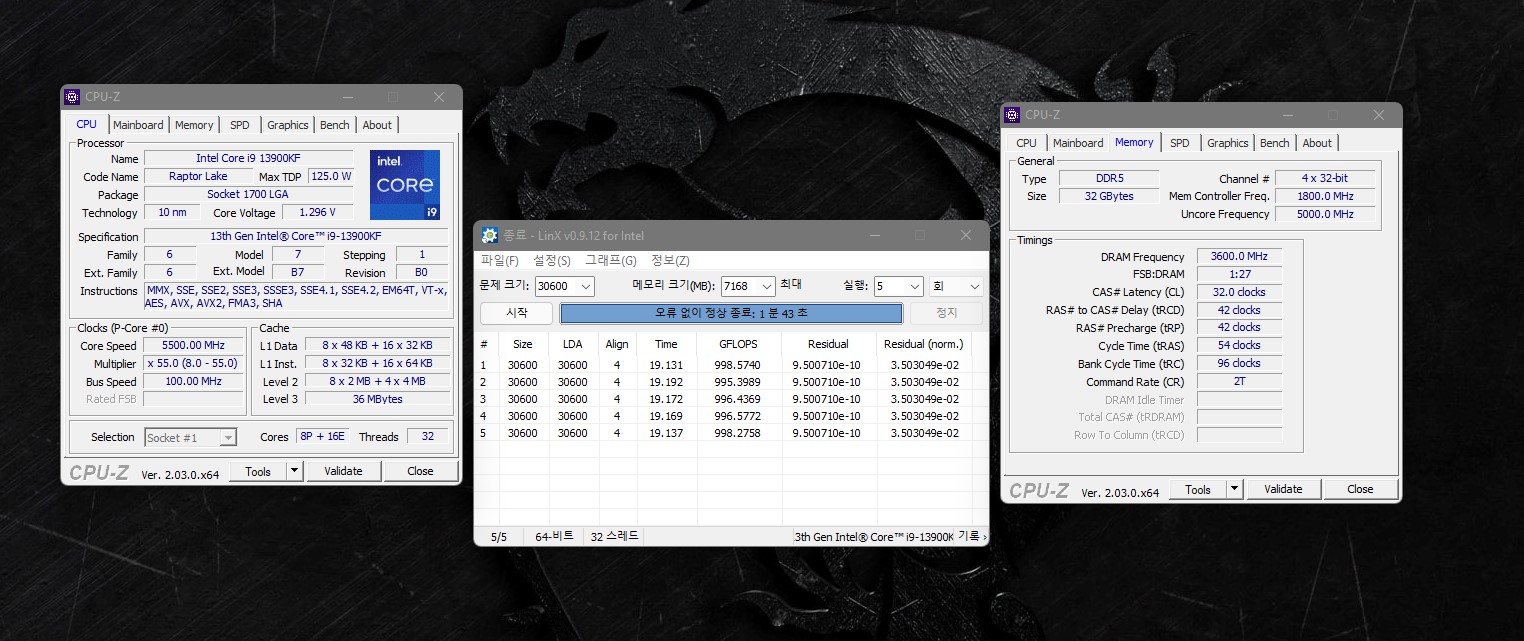The image size is (1524, 641).
Task: Click the LinX app icon in its title bar
Action: point(490,236)
